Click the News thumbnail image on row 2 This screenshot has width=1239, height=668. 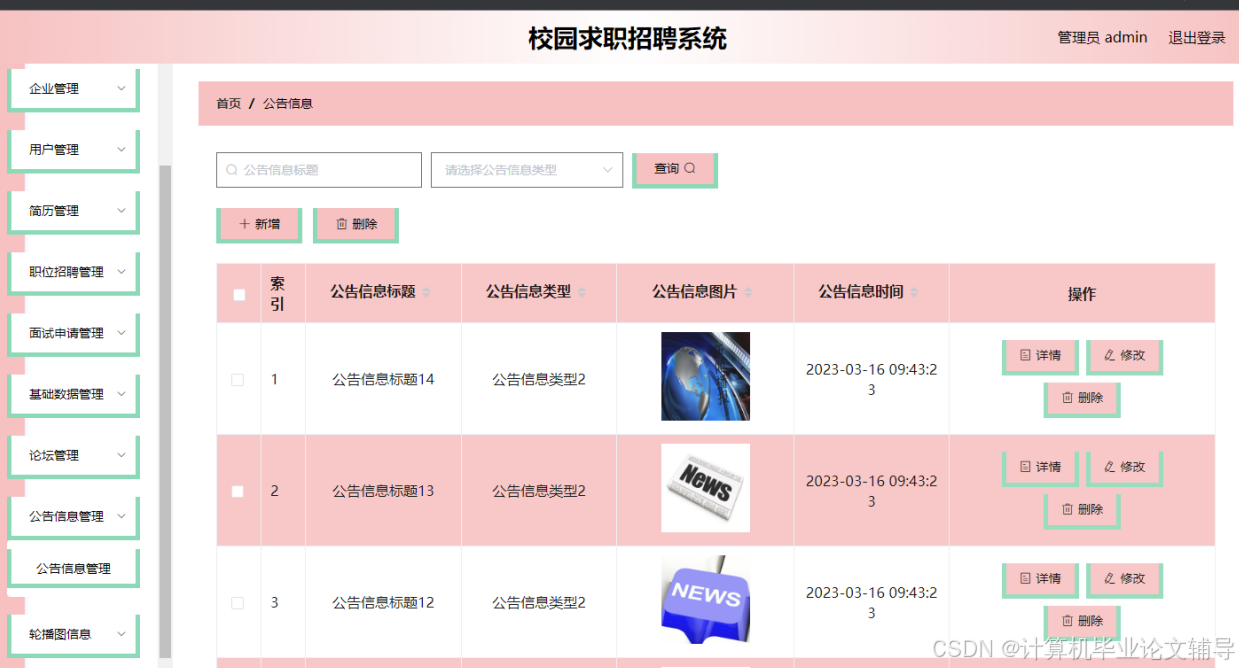coord(705,488)
